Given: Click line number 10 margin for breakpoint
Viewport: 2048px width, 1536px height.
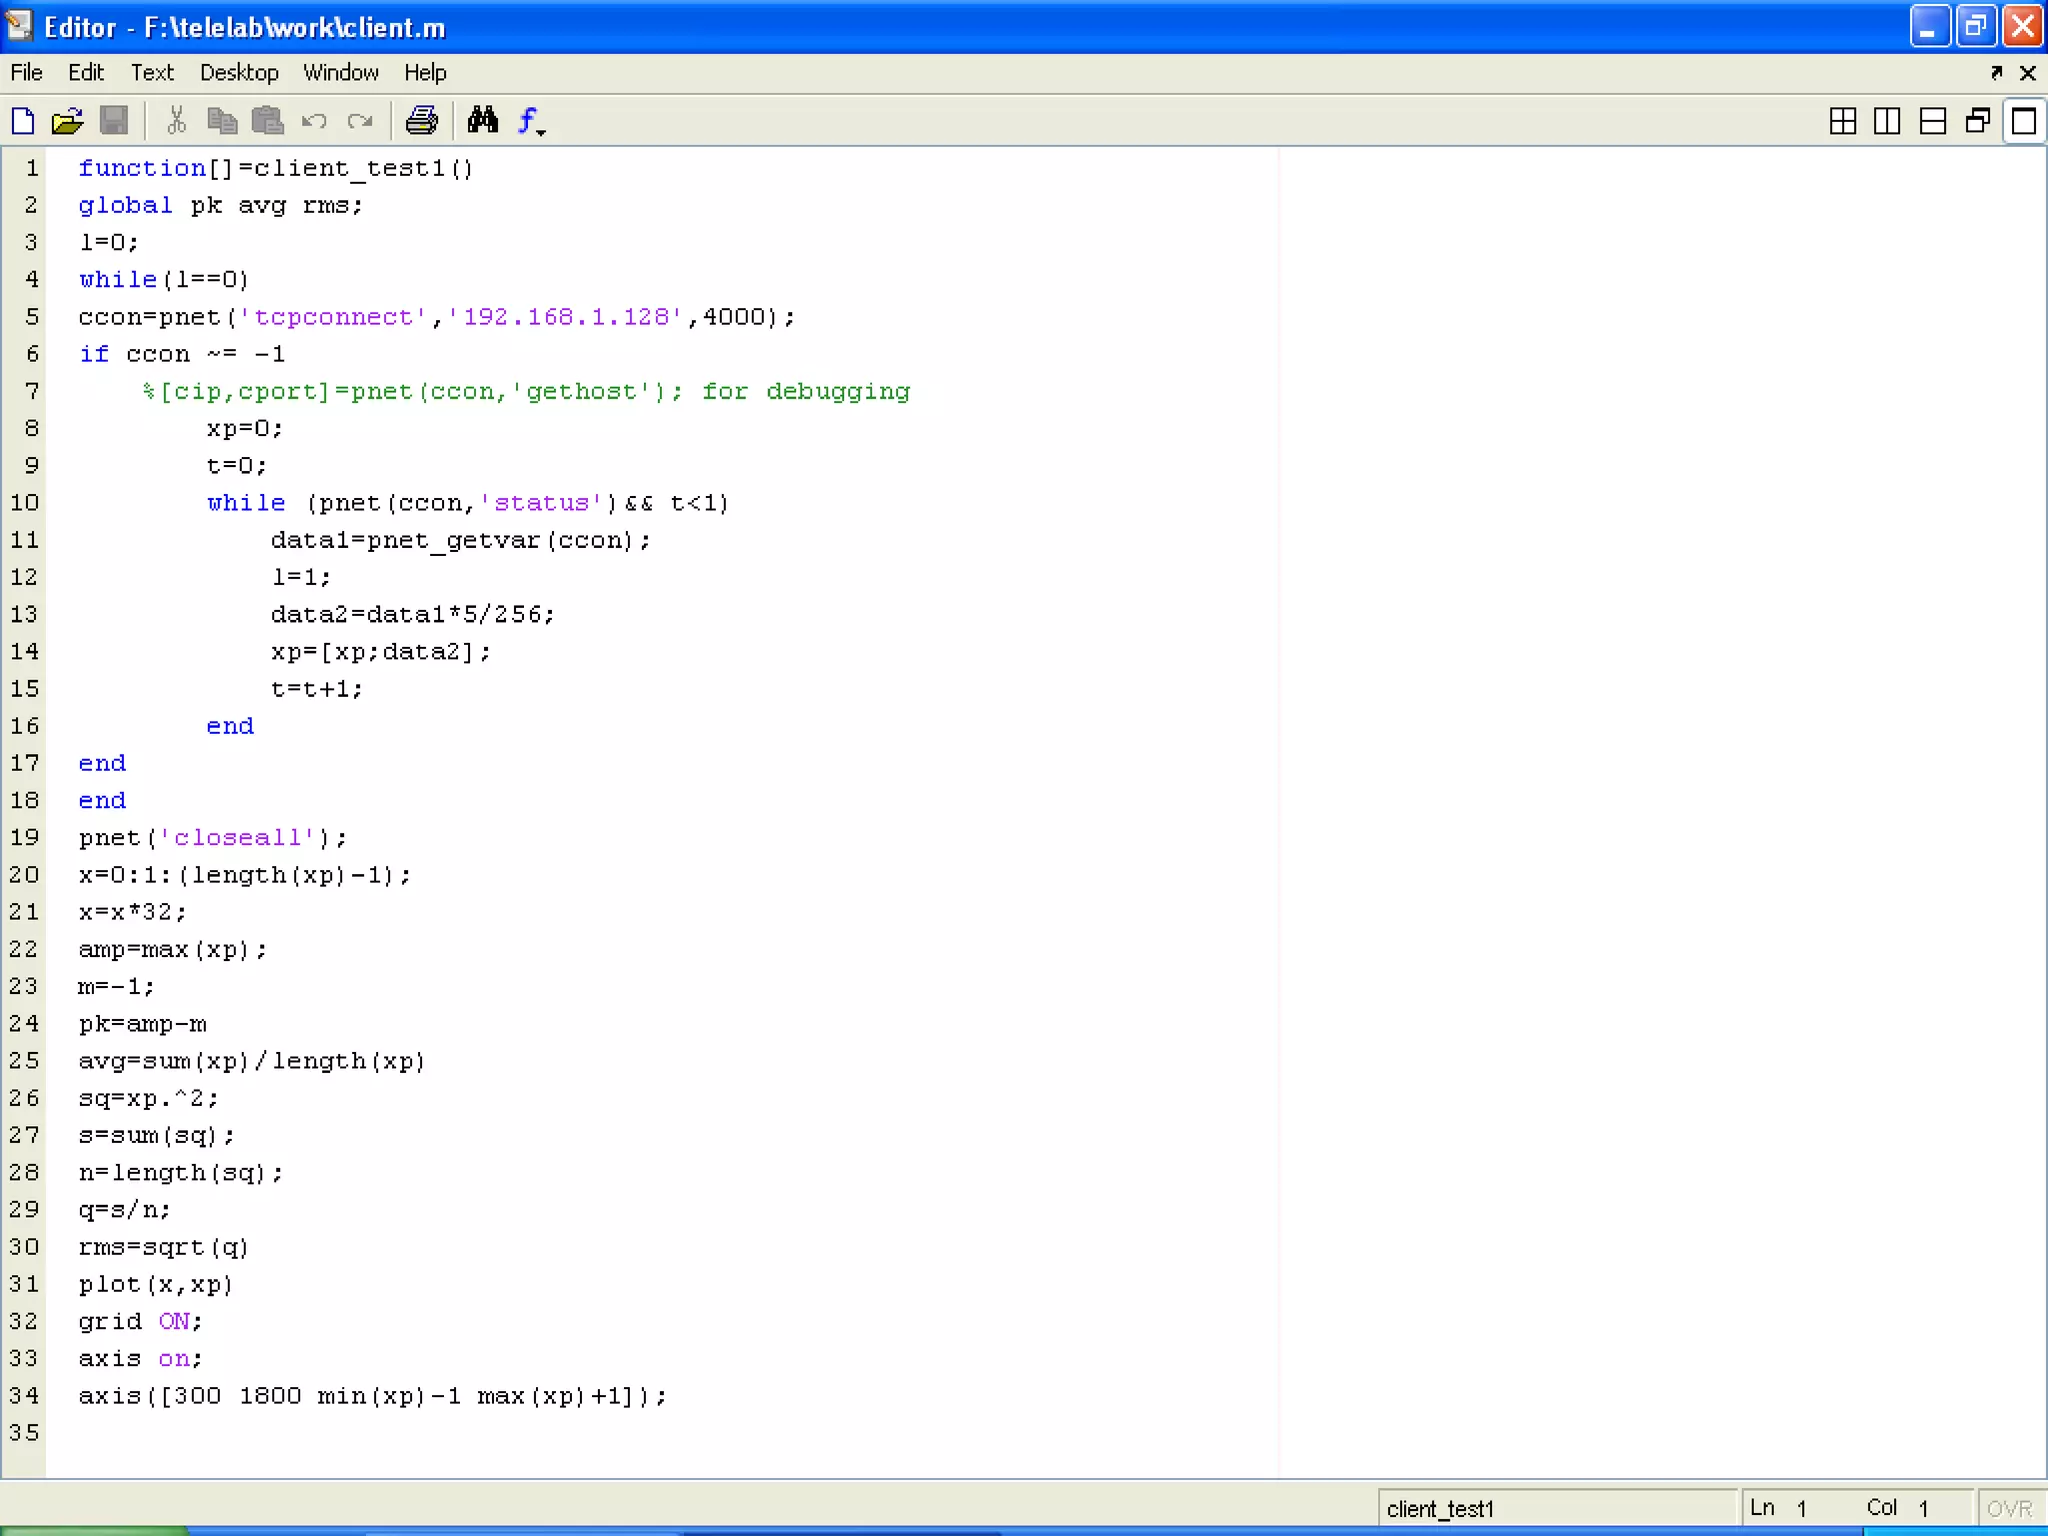Looking at the screenshot, I should click(x=25, y=503).
